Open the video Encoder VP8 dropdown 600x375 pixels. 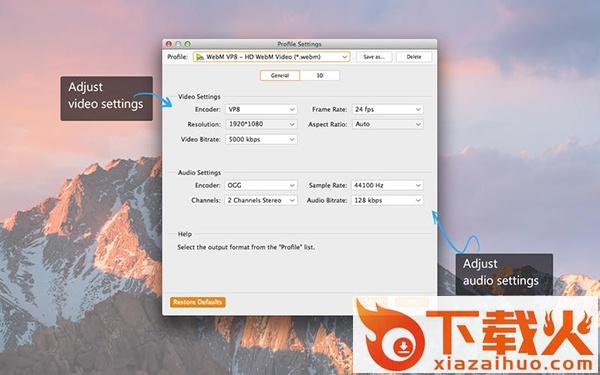[261, 109]
